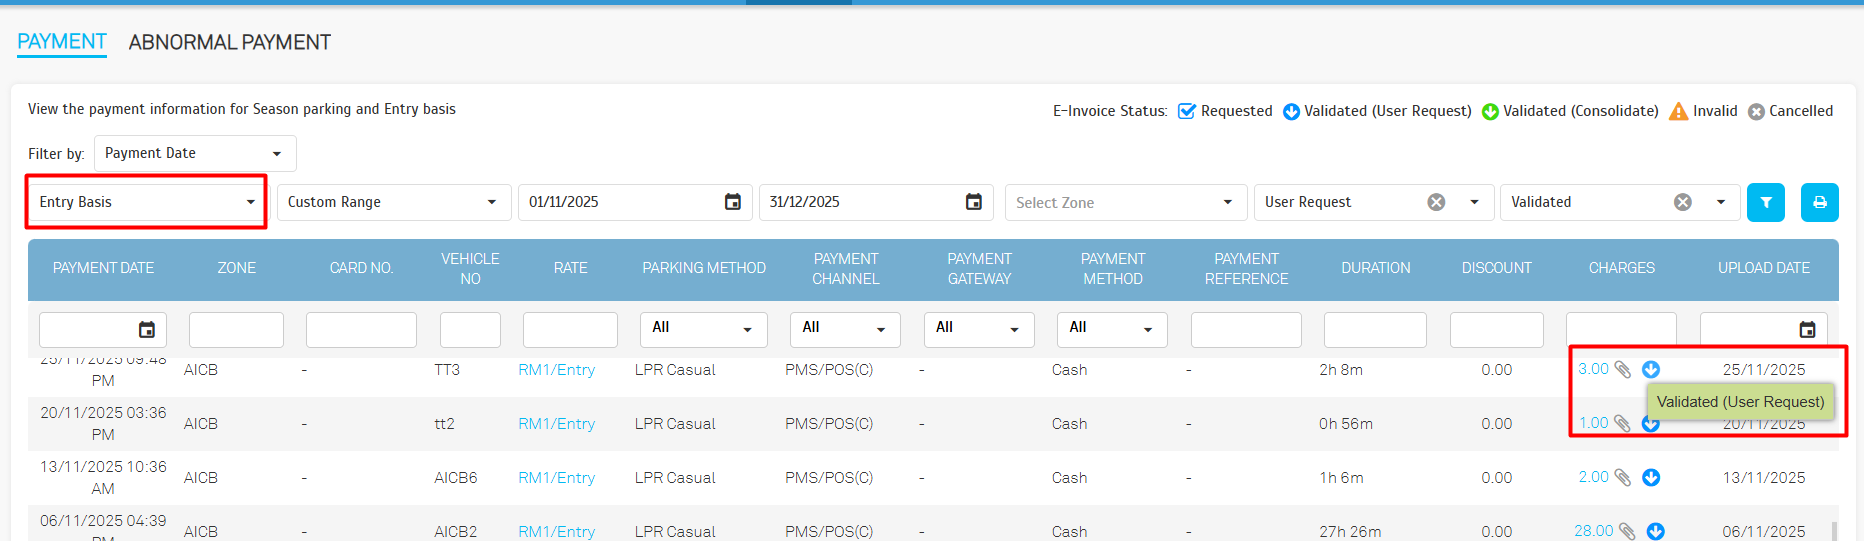Click the 2.00 charges amount link
The width and height of the screenshot is (1864, 541).
1593,477
